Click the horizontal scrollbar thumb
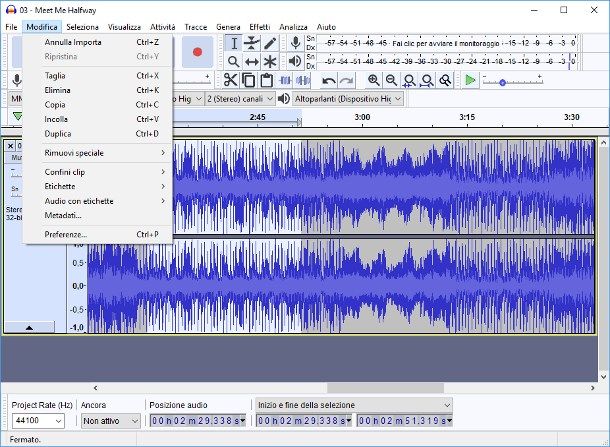Image resolution: width=610 pixels, height=447 pixels. coord(385,388)
